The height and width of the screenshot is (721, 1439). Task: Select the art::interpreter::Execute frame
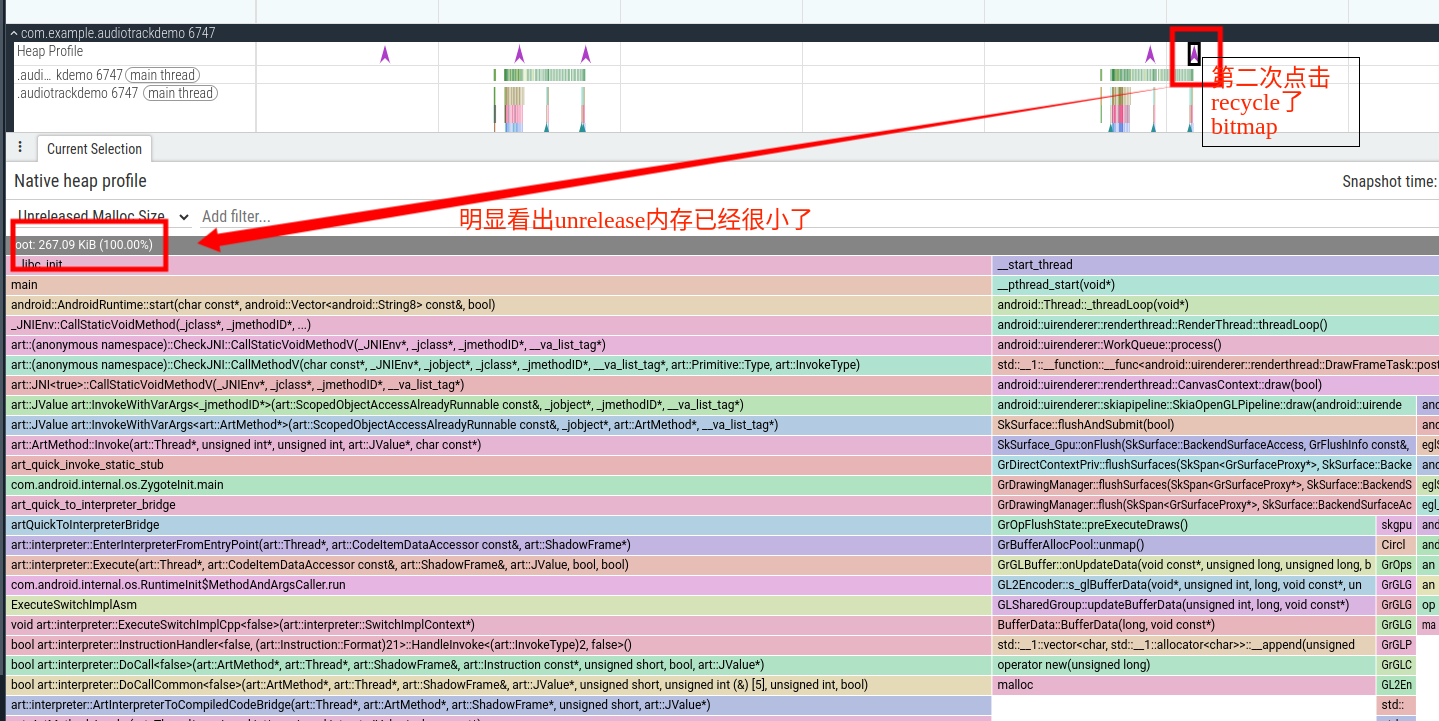[499, 565]
